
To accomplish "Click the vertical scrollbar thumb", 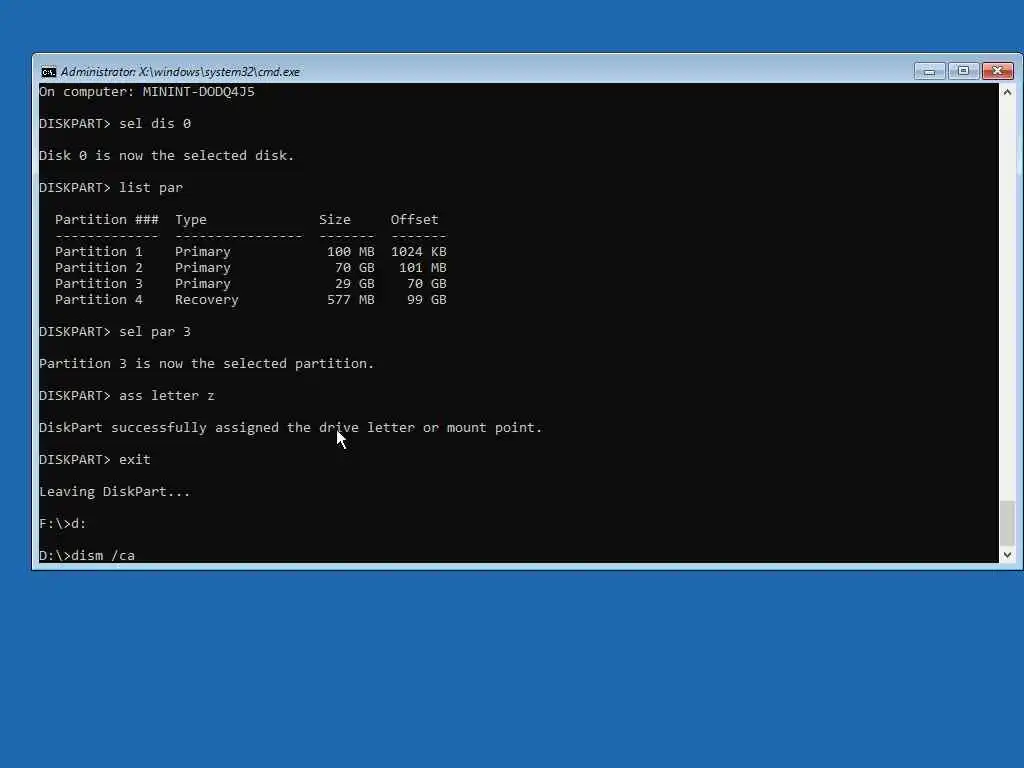I will 1007,522.
